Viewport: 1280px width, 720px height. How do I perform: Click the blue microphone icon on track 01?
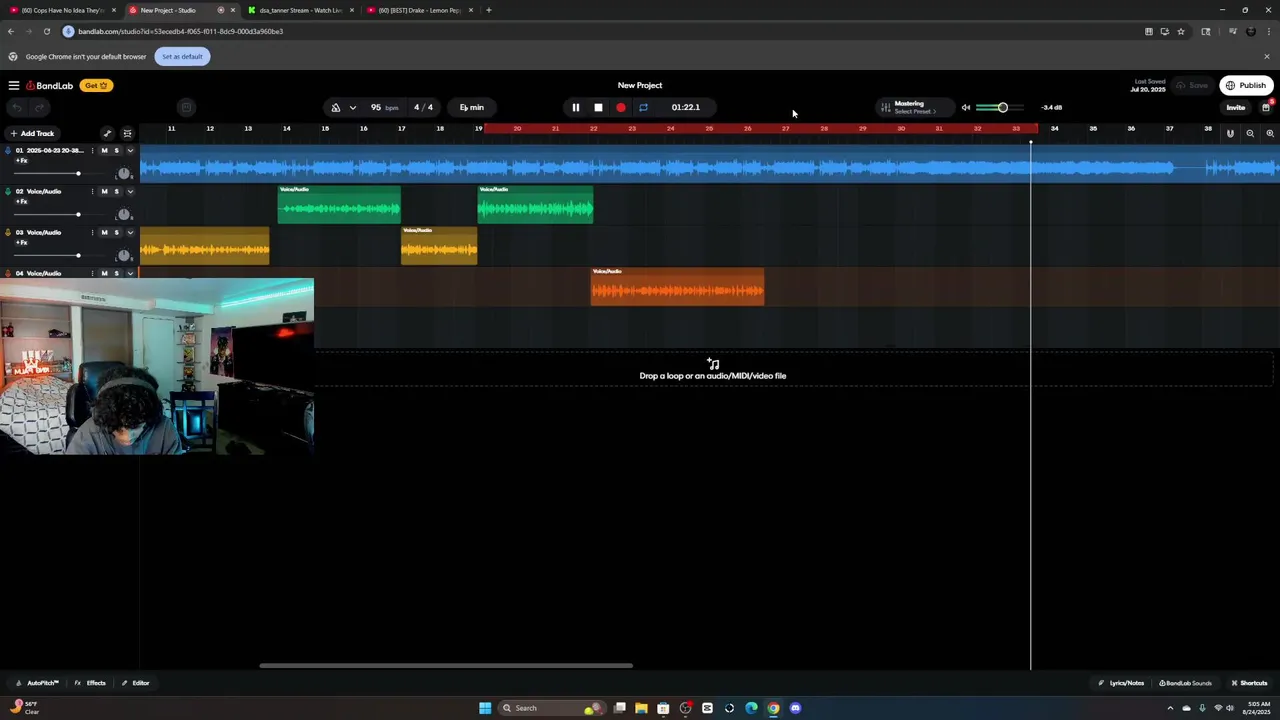click(8, 151)
